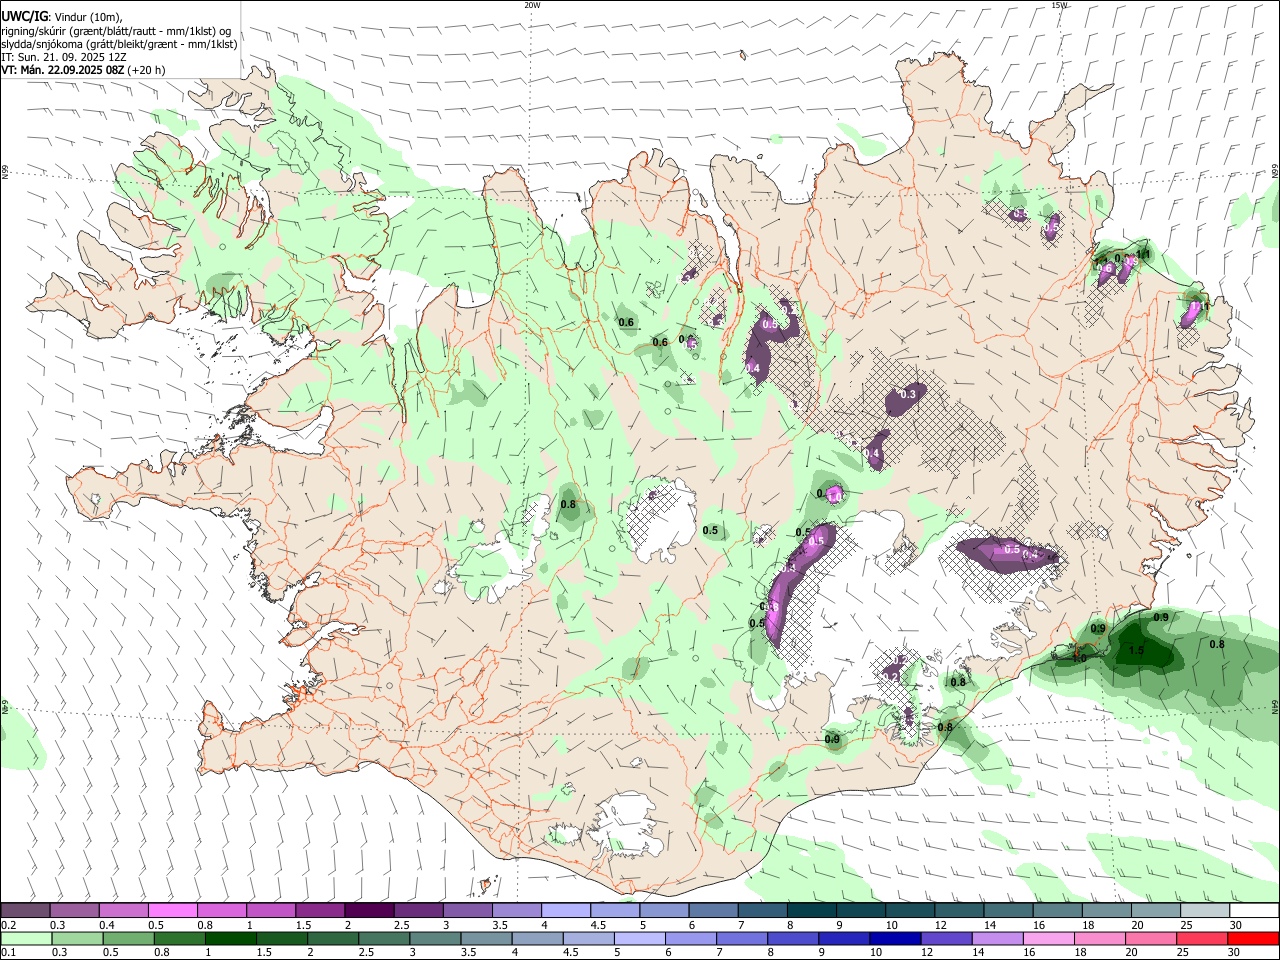This screenshot has height=960, width=1280.
Task: Click the '0.3' value in the purple snow patch
Action: click(x=908, y=395)
